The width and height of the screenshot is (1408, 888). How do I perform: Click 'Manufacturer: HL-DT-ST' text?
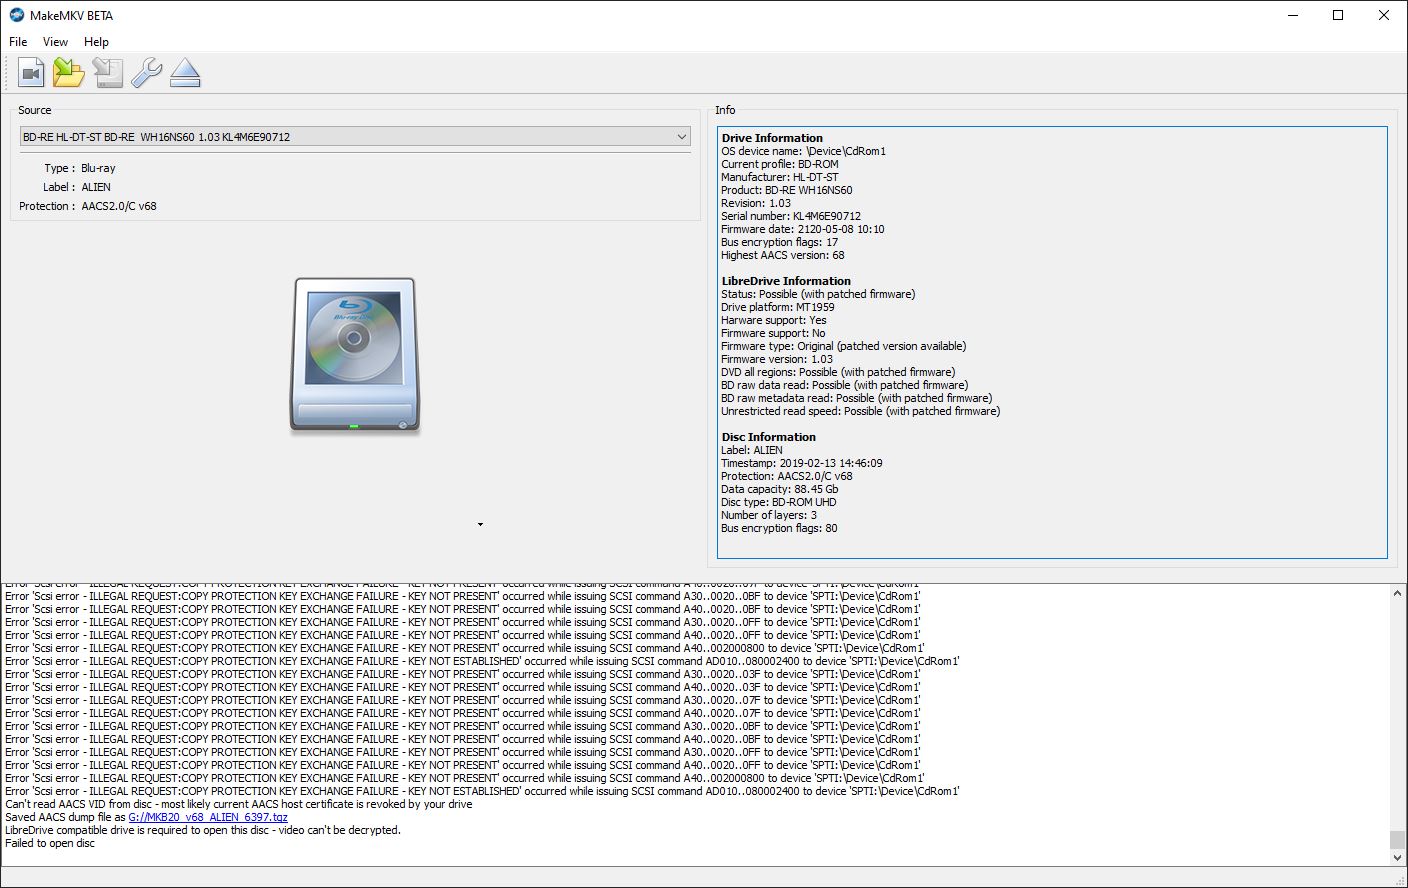point(780,177)
